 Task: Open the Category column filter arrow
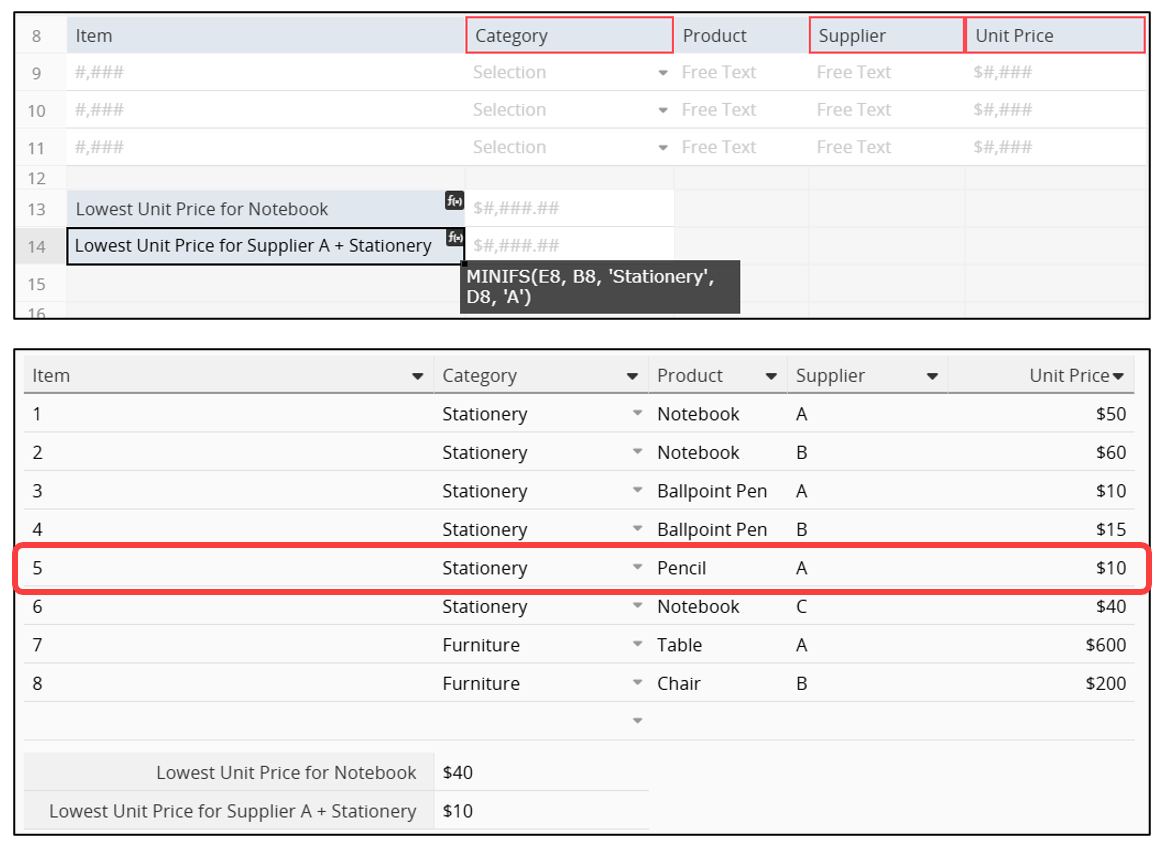(x=632, y=377)
